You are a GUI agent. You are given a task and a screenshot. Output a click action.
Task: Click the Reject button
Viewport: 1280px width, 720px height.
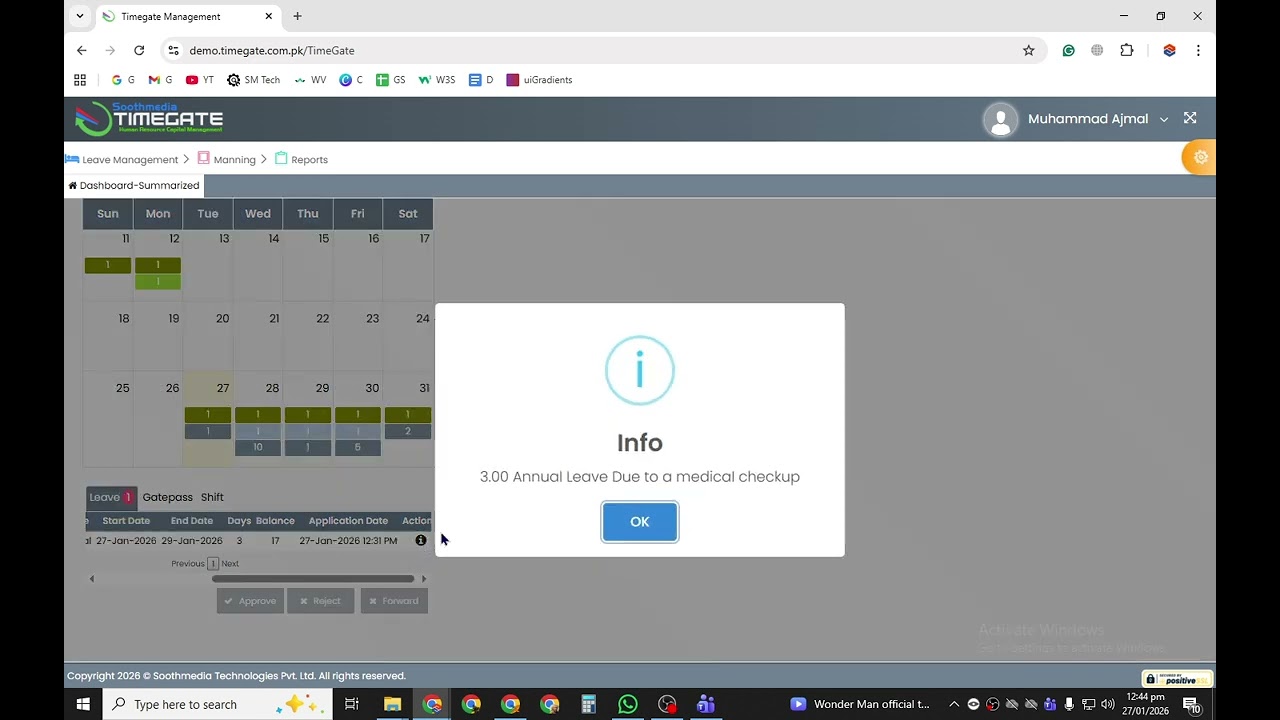[320, 601]
